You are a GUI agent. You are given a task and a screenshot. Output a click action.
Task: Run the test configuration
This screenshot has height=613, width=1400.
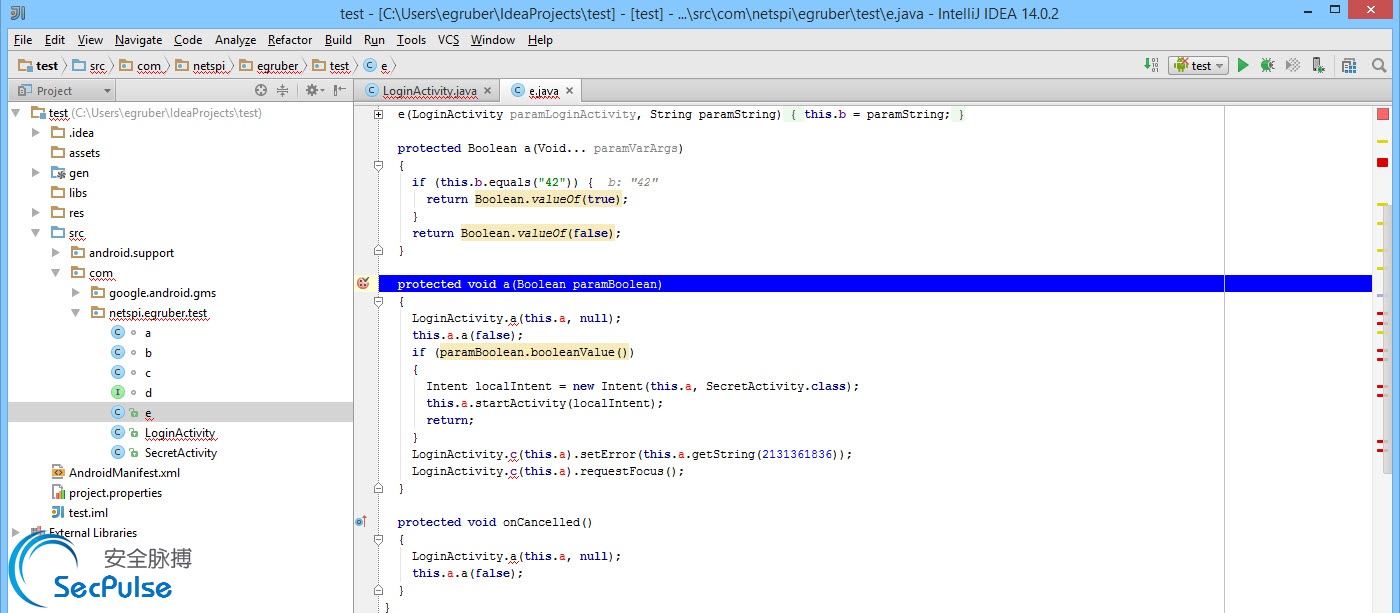tap(1243, 65)
